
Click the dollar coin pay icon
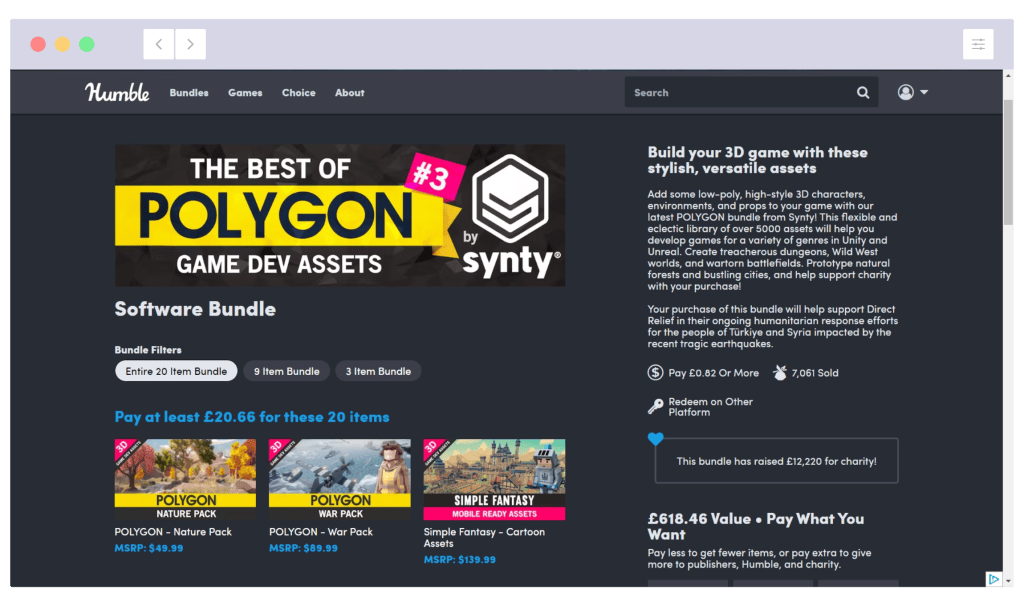(x=655, y=373)
